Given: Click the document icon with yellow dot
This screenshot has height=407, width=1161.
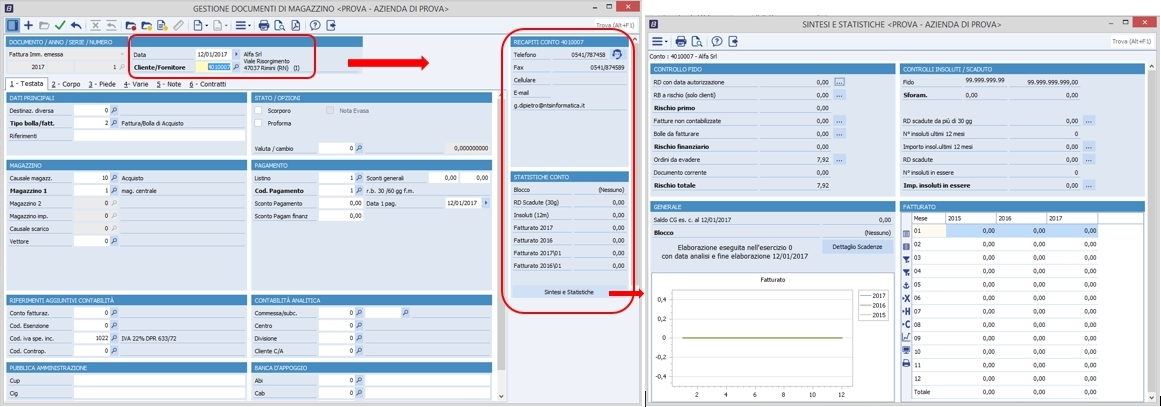Looking at the screenshot, I should point(162,25).
